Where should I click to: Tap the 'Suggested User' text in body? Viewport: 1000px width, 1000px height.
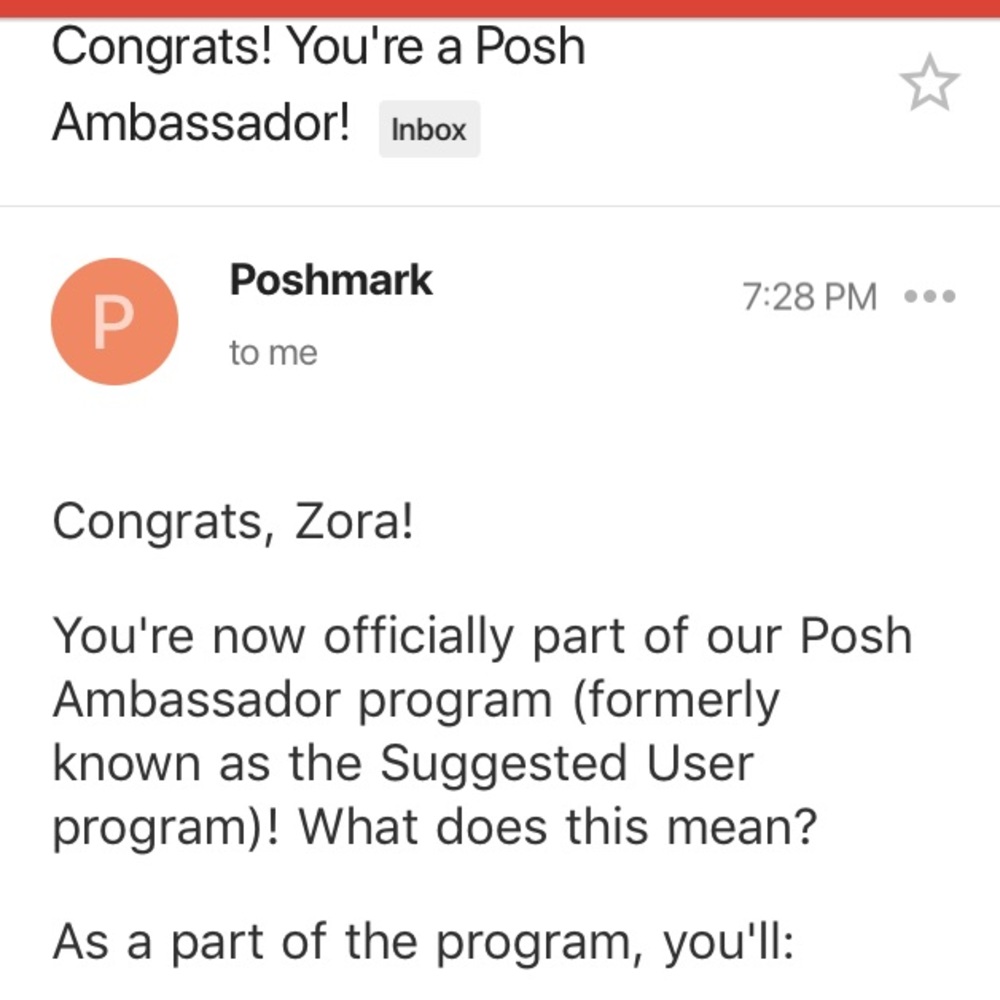pyautogui.click(x=567, y=763)
